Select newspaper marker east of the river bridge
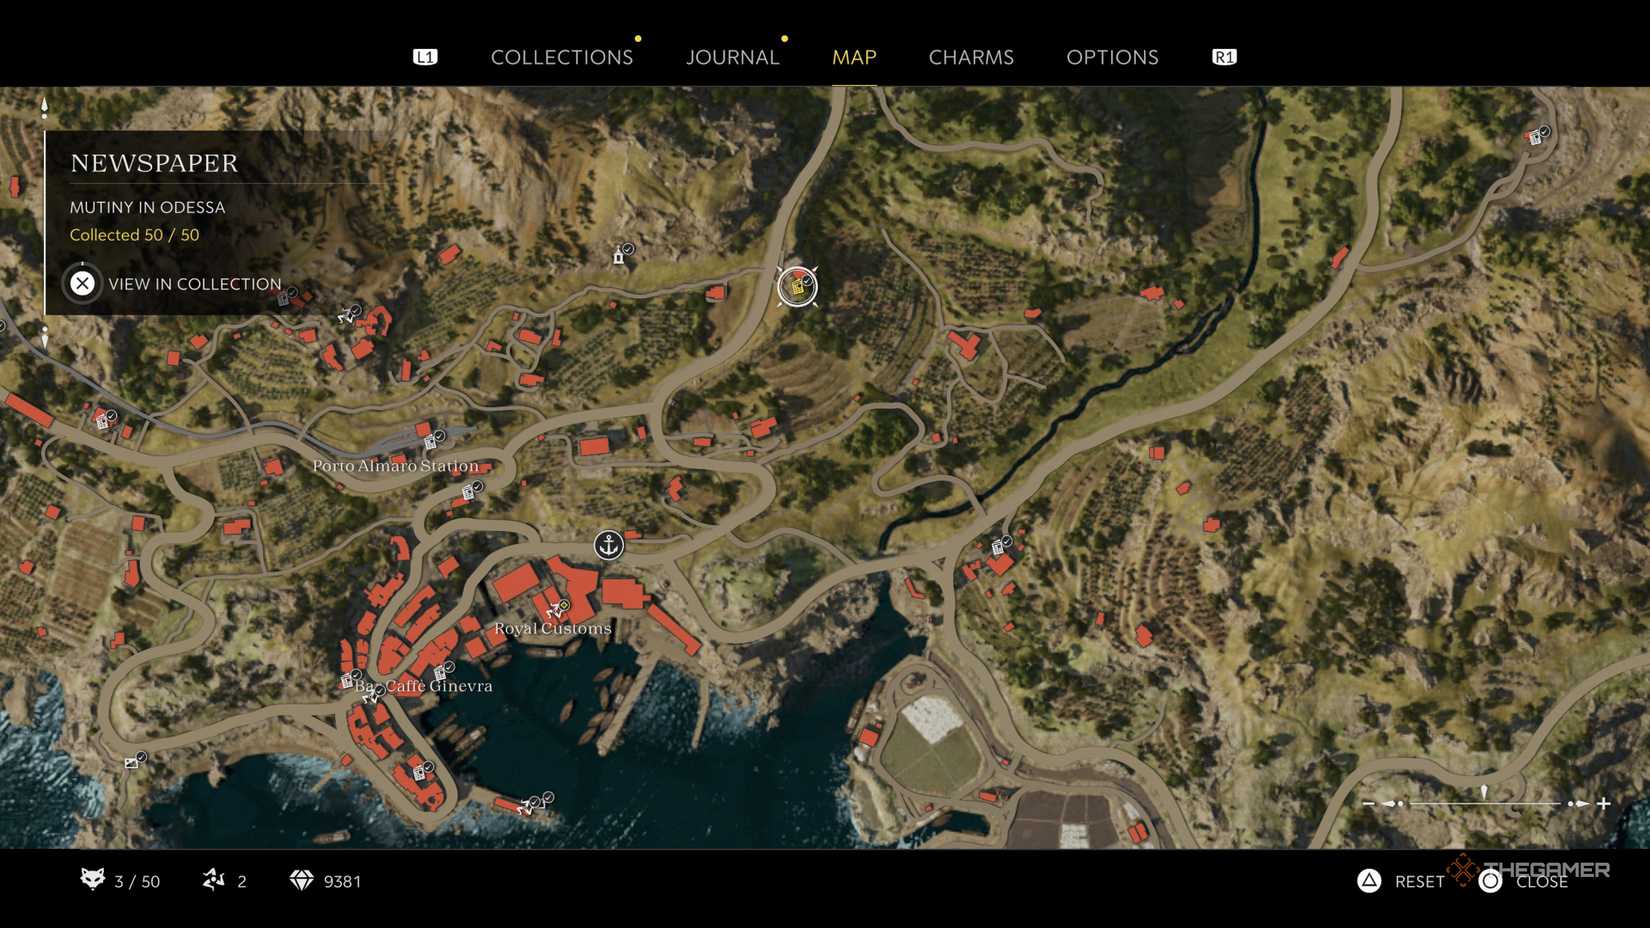 pos(1001,546)
